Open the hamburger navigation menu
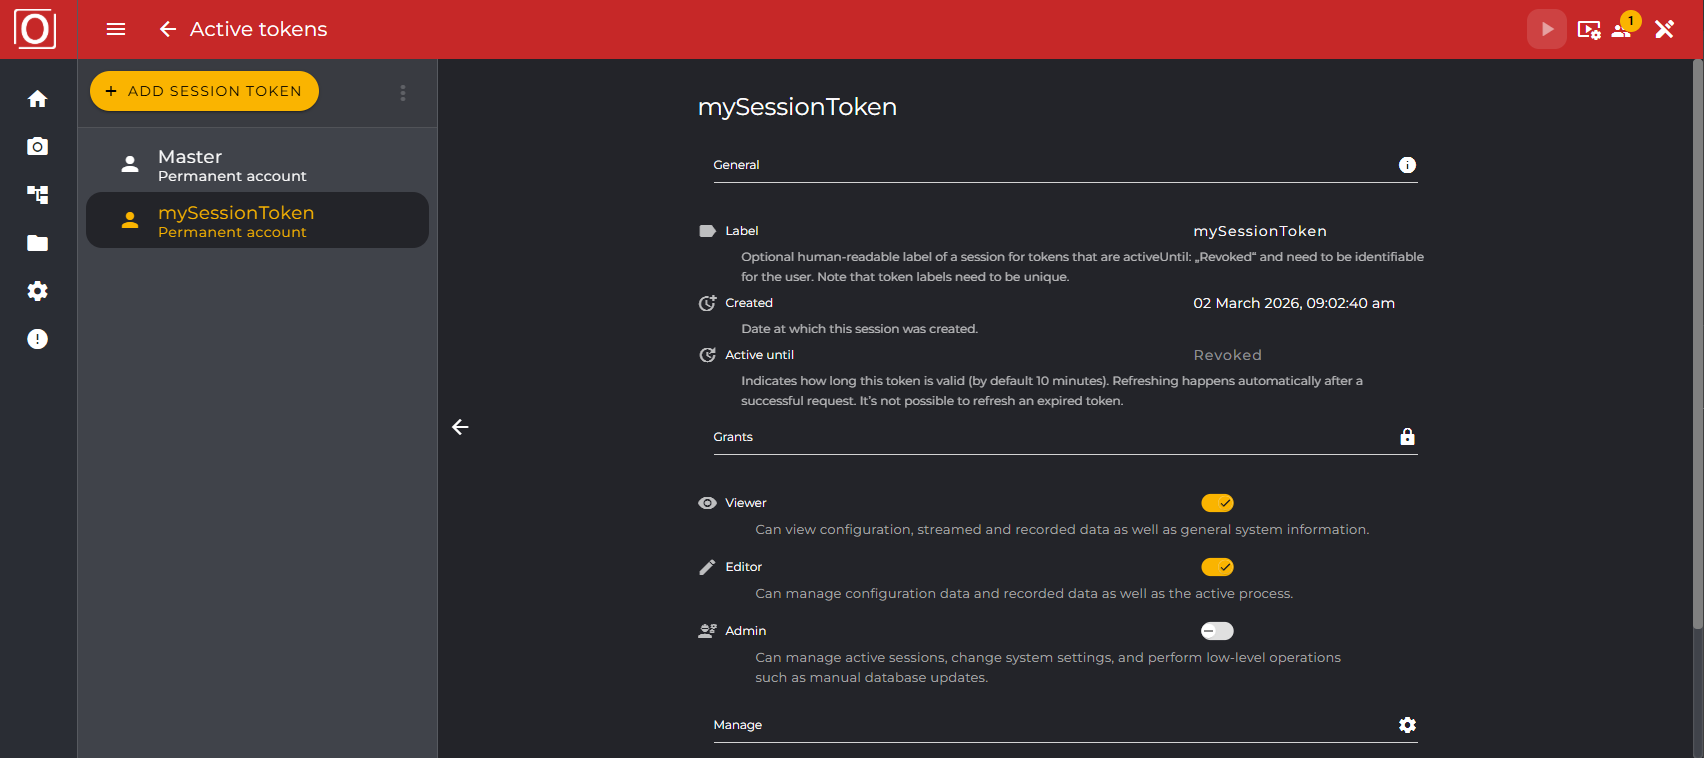Image resolution: width=1704 pixels, height=758 pixels. pos(116,29)
